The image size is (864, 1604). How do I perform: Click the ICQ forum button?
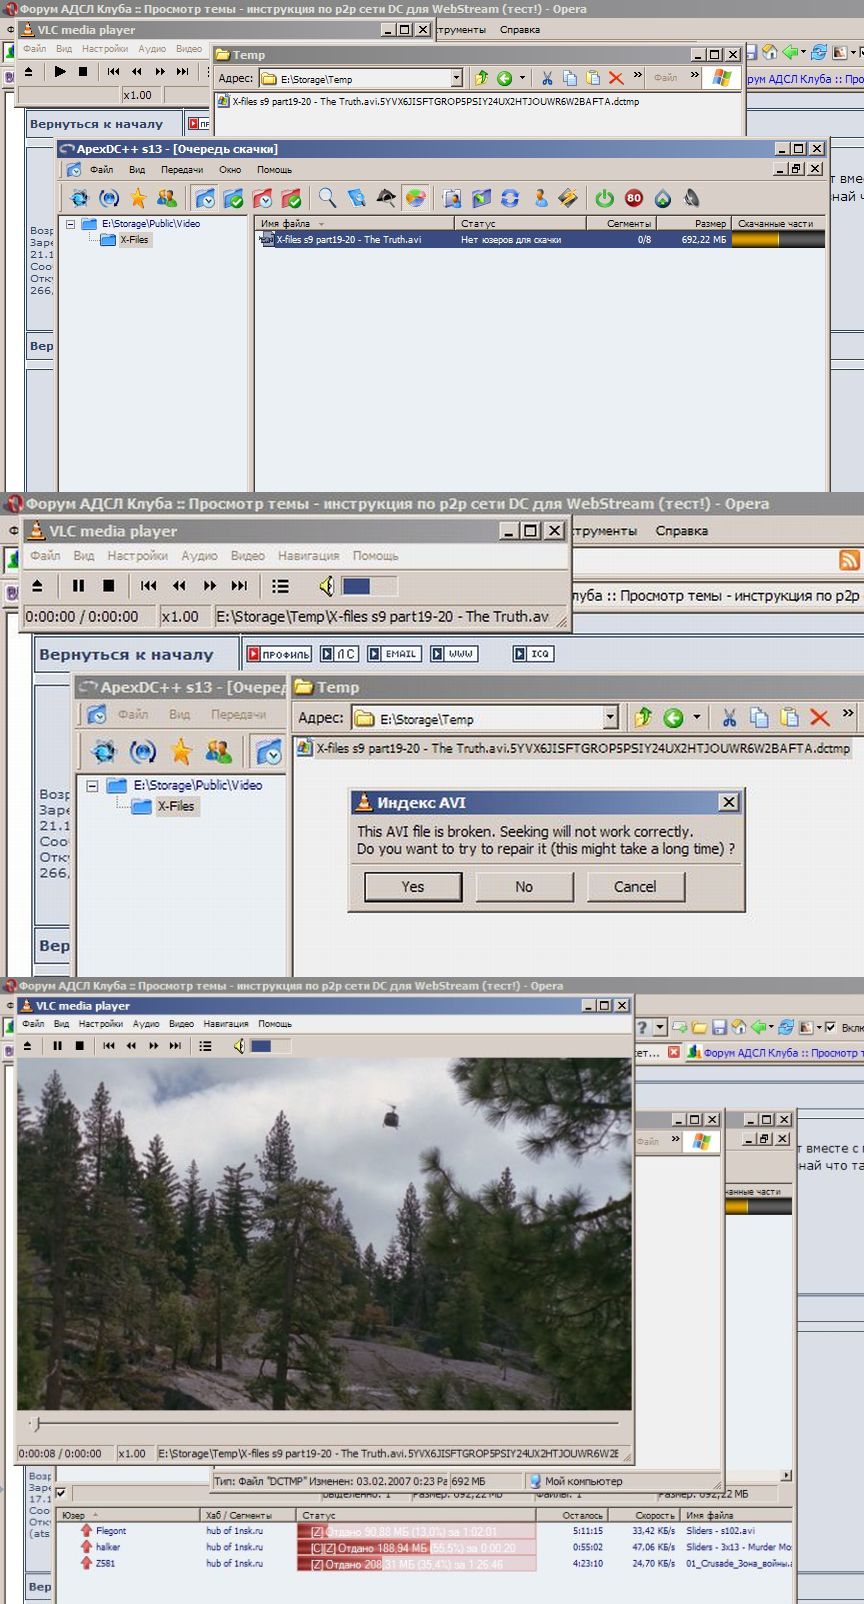point(532,654)
